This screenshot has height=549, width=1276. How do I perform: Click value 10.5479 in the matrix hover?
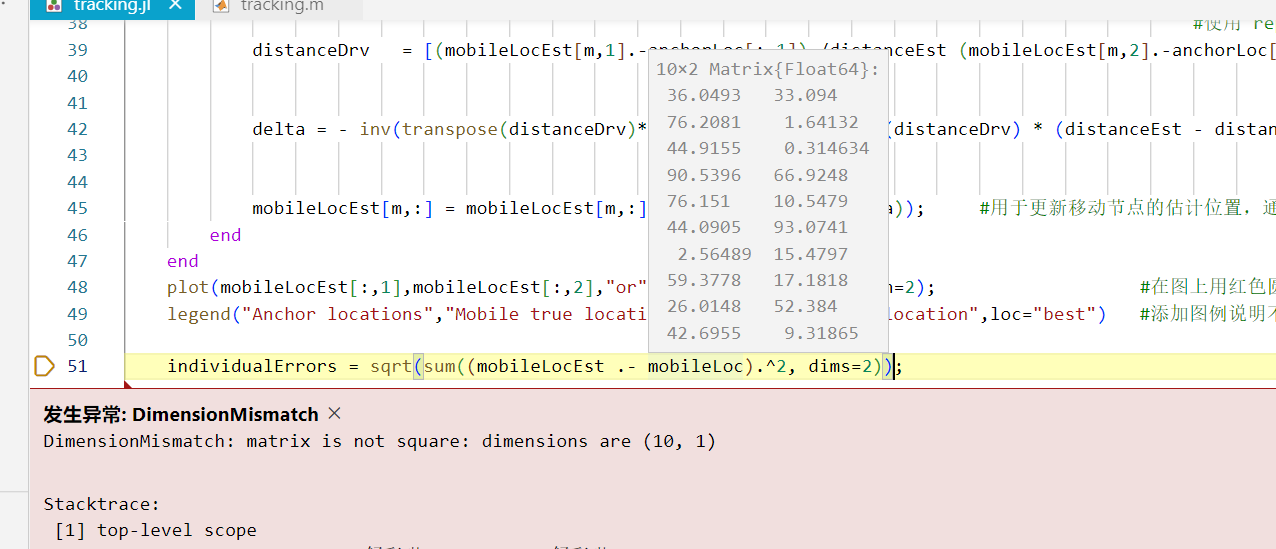[x=811, y=201]
